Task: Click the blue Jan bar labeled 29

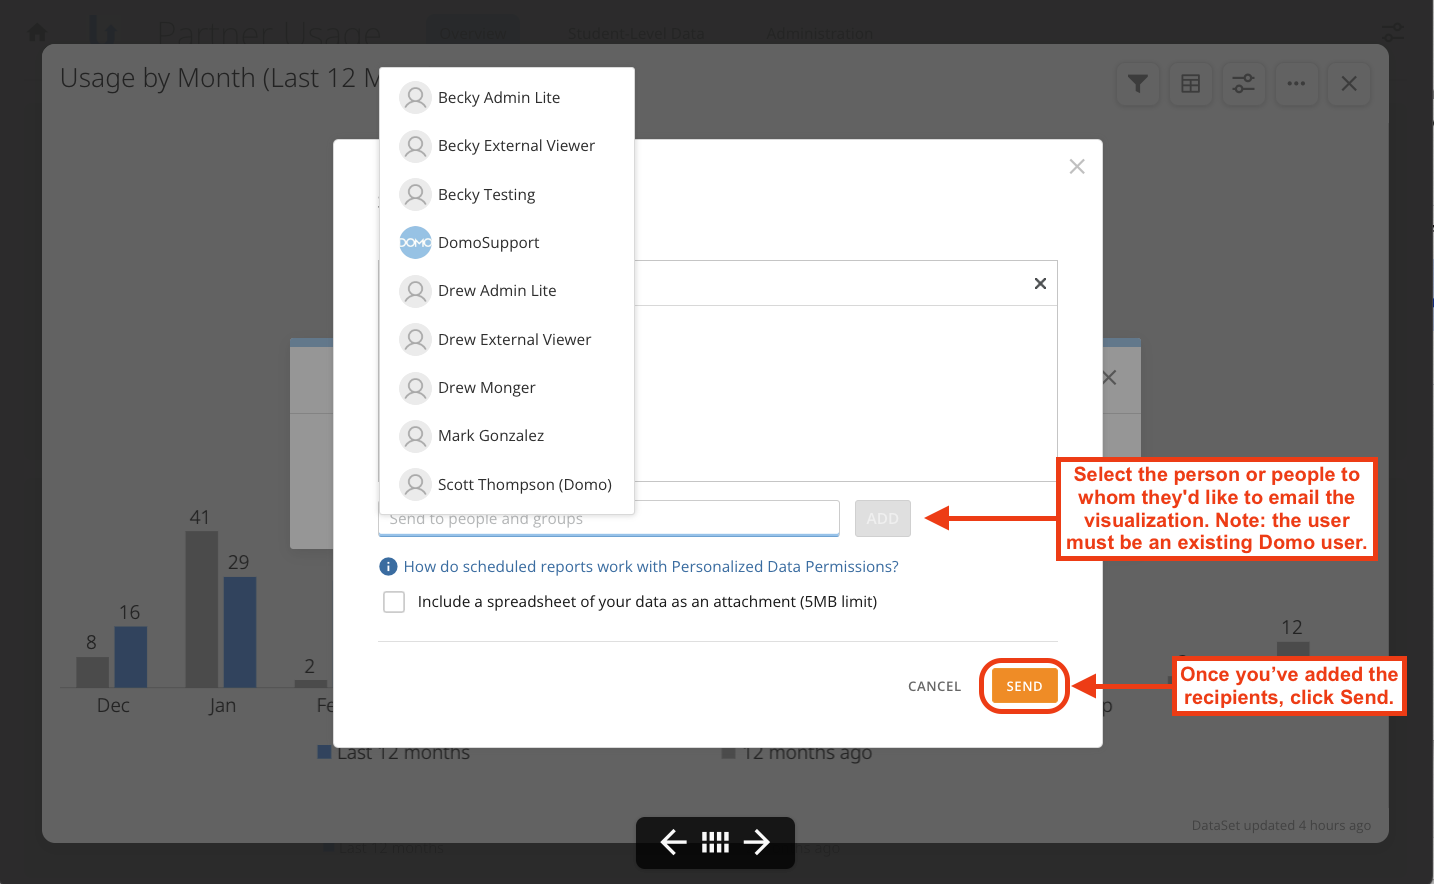Action: (240, 632)
